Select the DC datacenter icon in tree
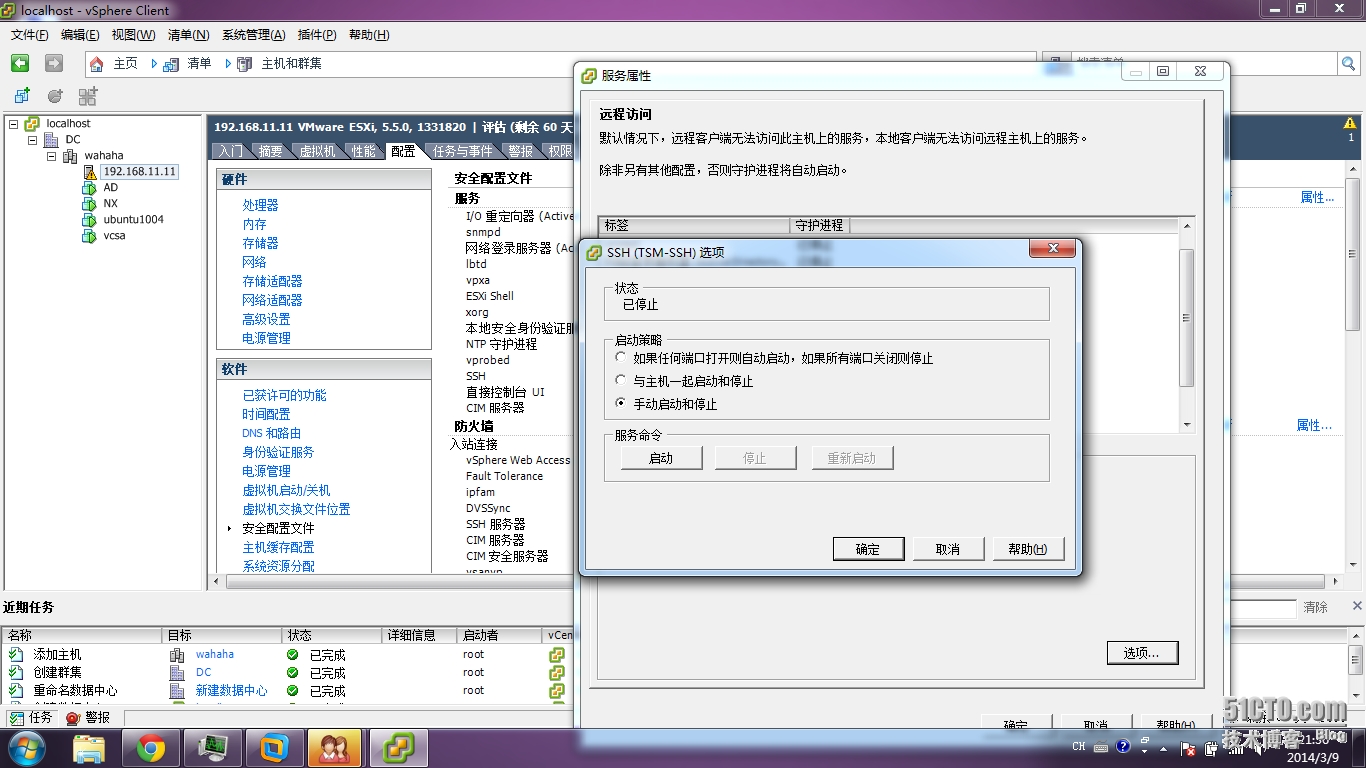This screenshot has height=768, width=1366. [51, 140]
